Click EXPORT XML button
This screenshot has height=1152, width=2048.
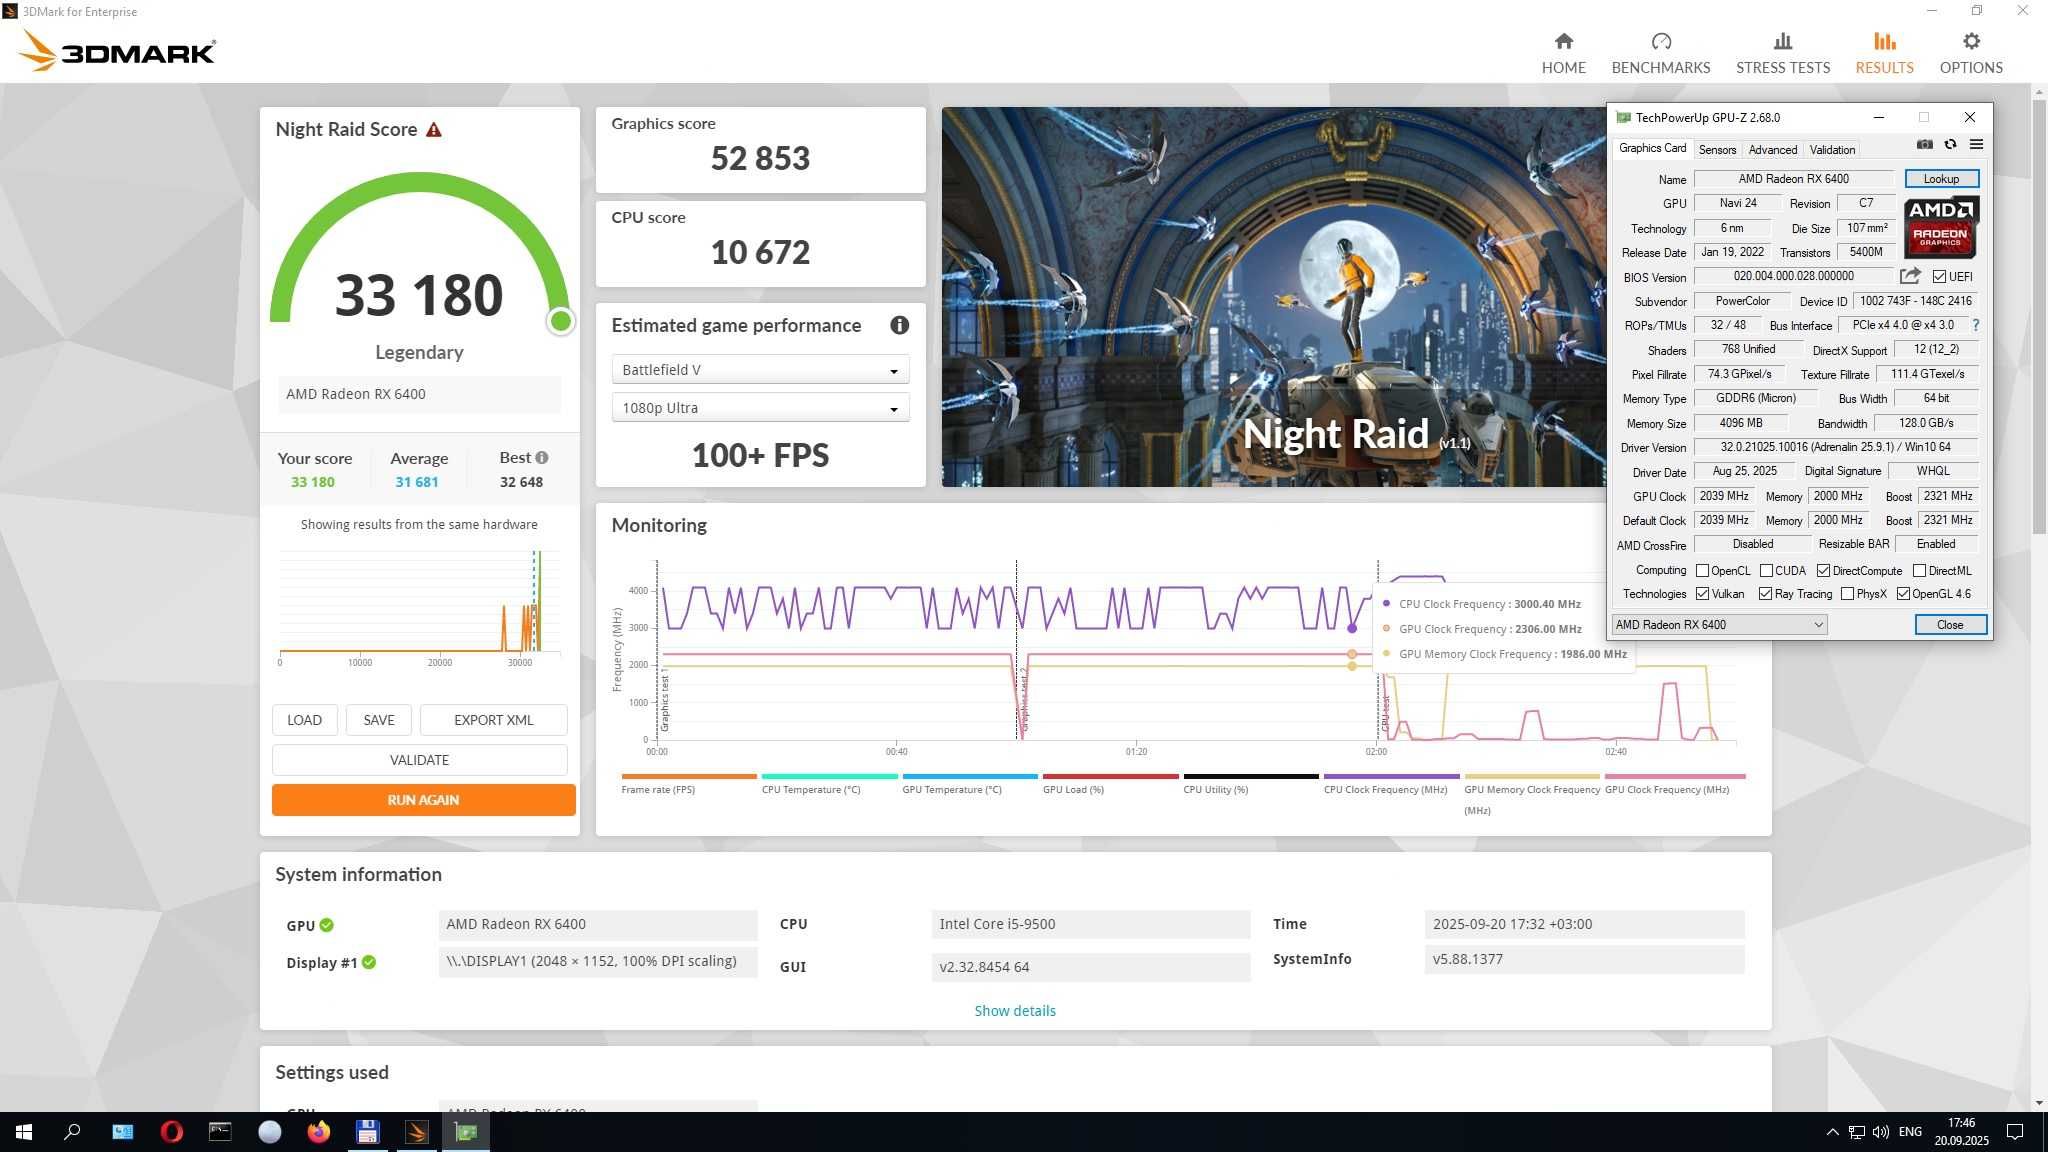[493, 720]
